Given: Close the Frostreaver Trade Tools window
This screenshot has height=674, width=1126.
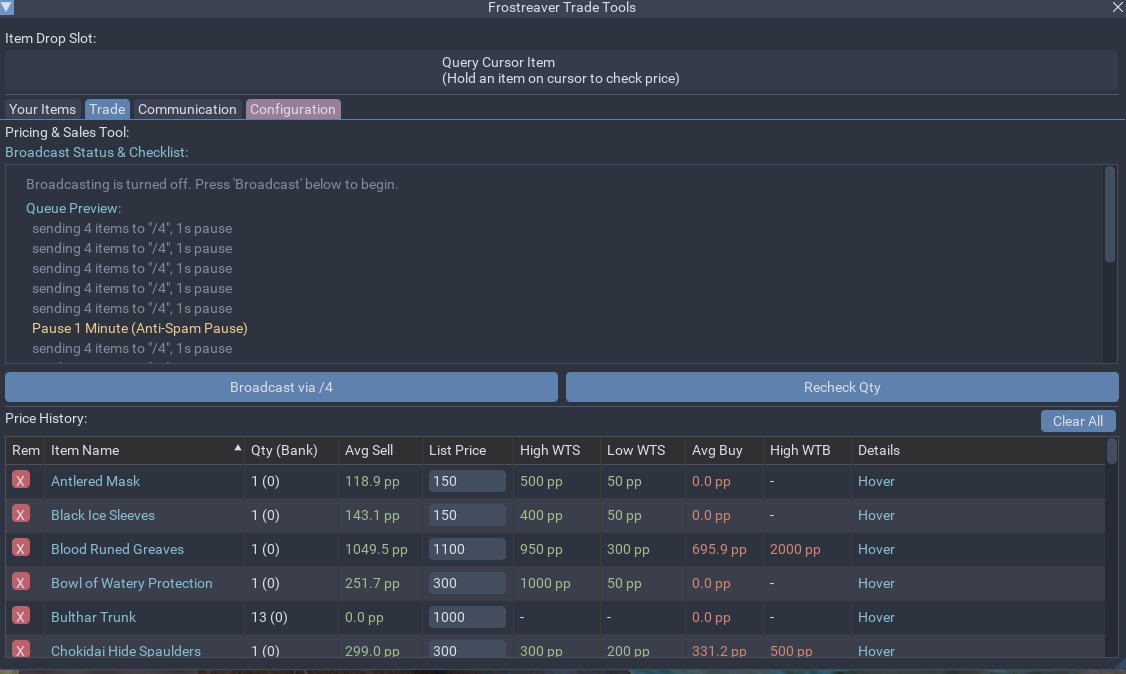Looking at the screenshot, I should click(x=1118, y=7).
